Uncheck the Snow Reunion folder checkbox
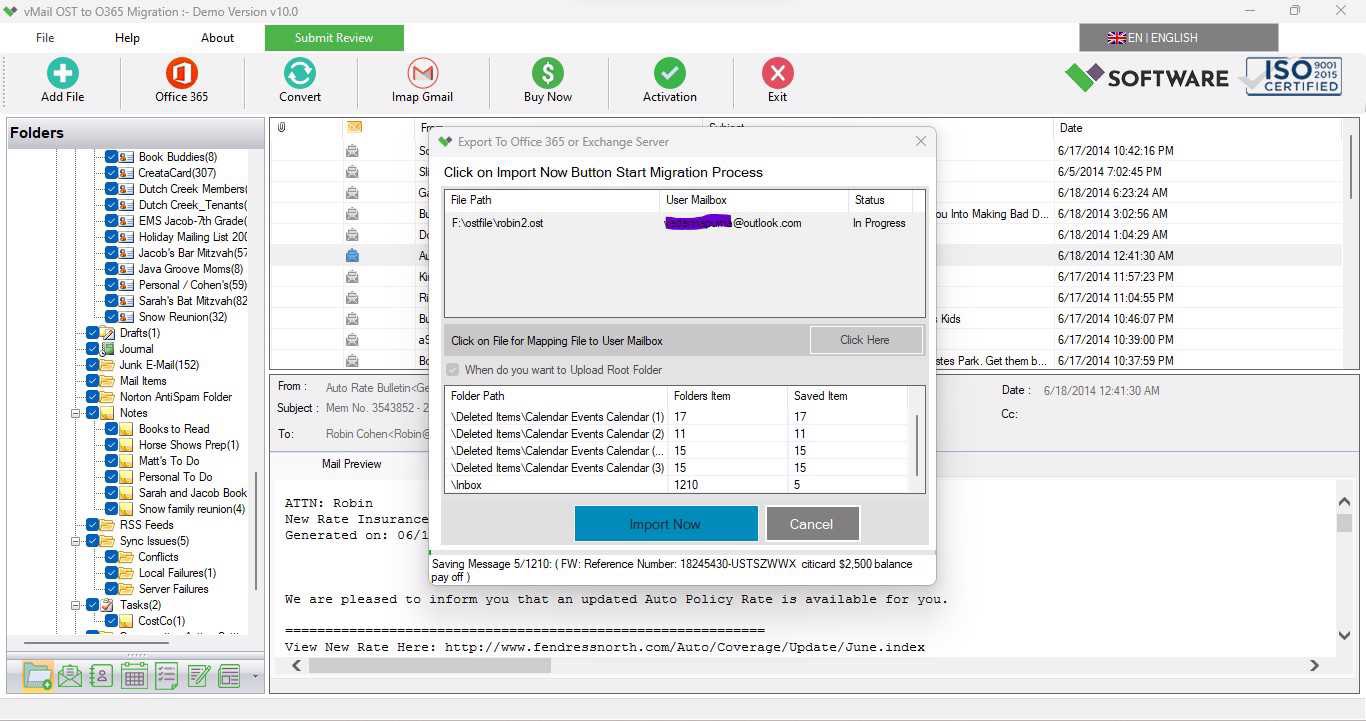This screenshot has height=721, width=1366. point(111,317)
